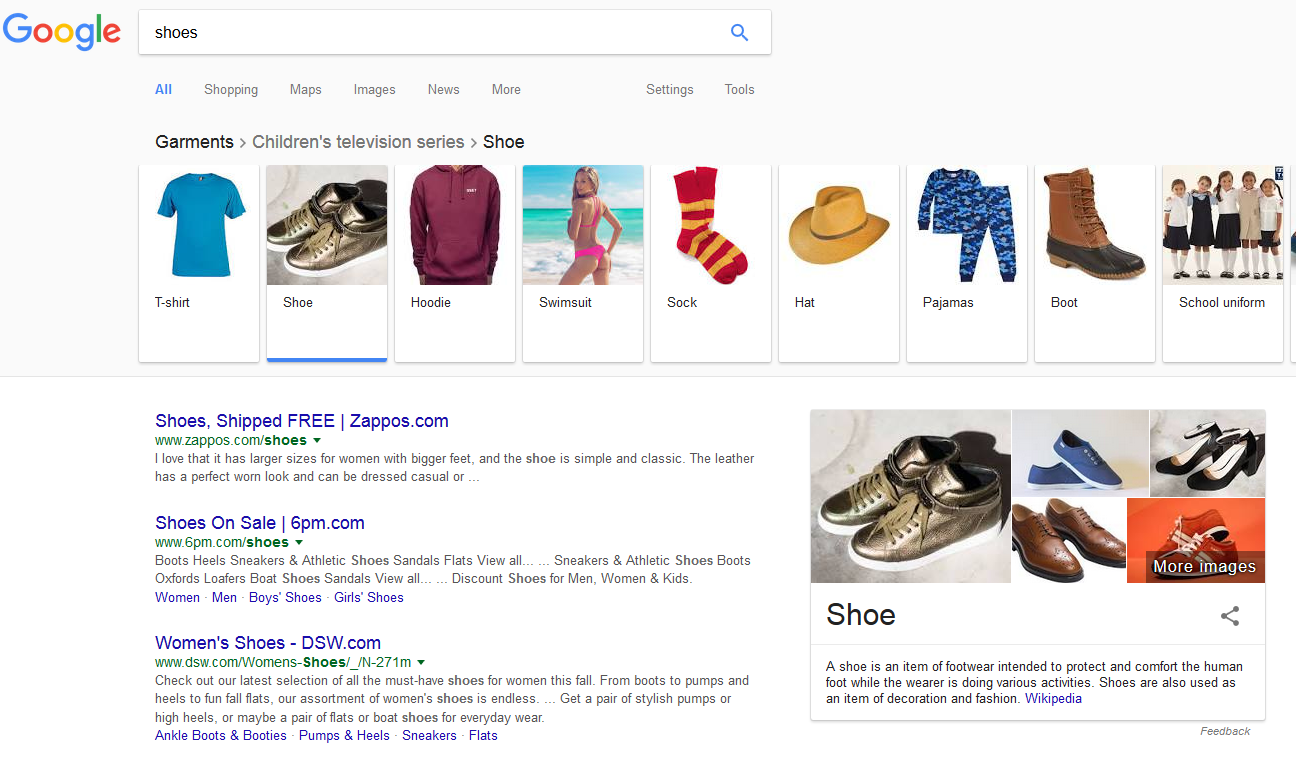This screenshot has width=1296, height=761.
Task: Select the T-shirt carousel card
Action: [199, 262]
